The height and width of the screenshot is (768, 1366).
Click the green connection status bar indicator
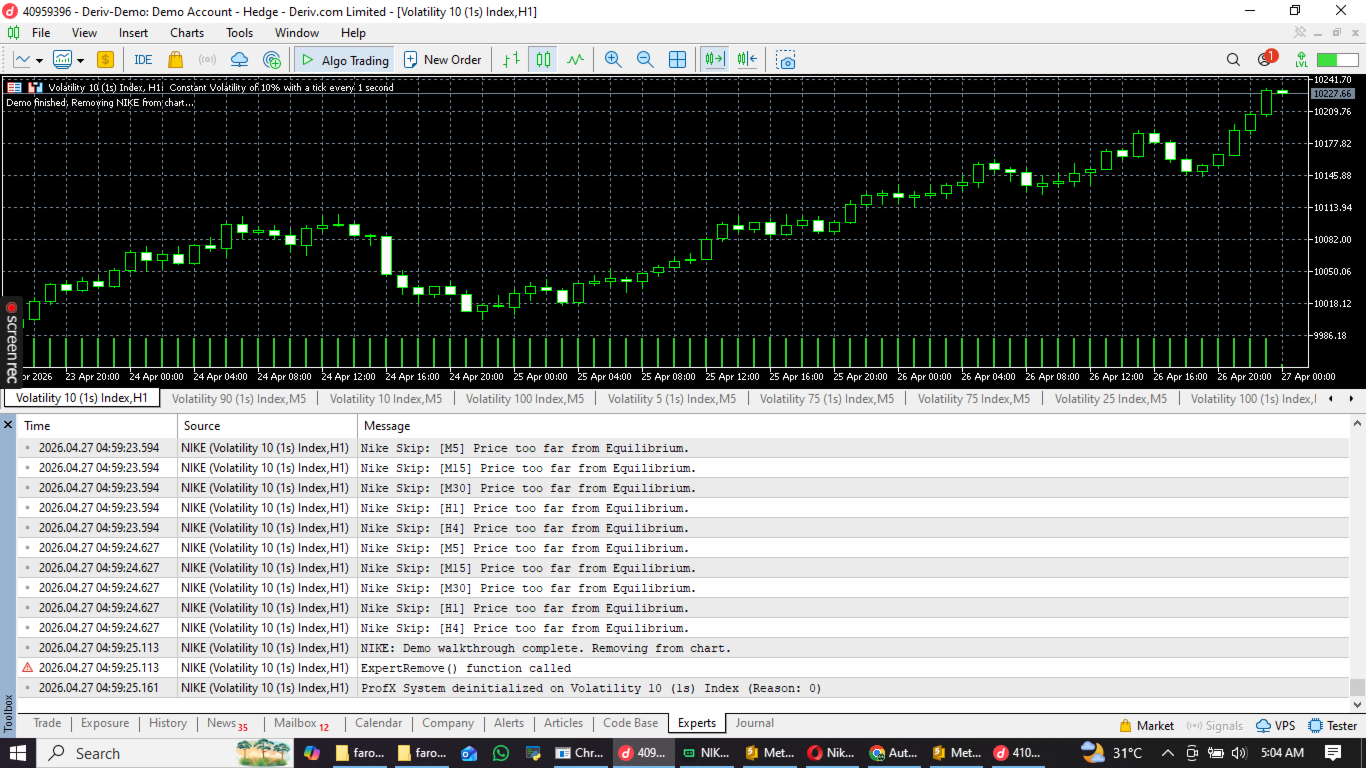coord(1336,60)
